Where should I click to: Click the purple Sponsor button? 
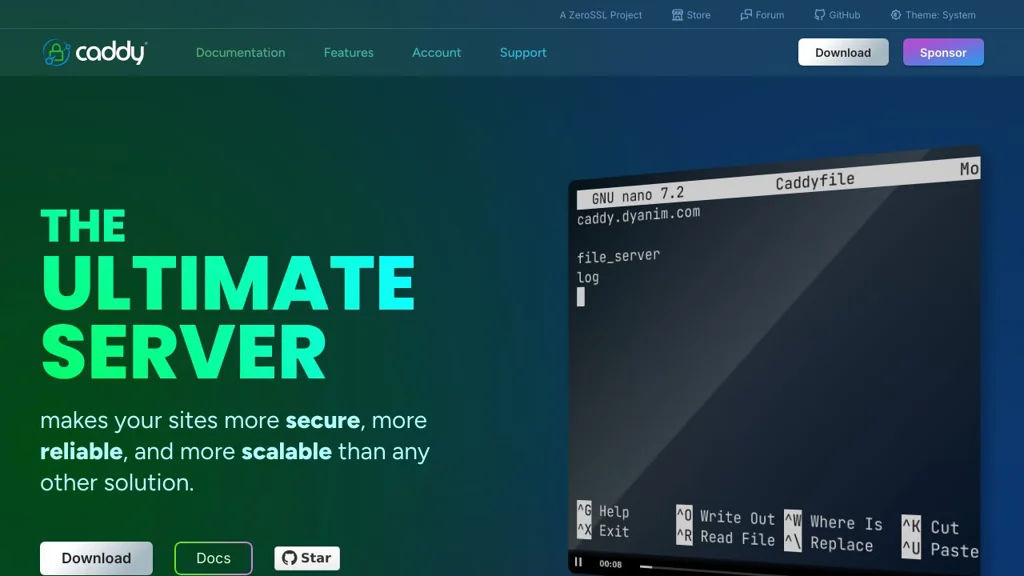[943, 52]
